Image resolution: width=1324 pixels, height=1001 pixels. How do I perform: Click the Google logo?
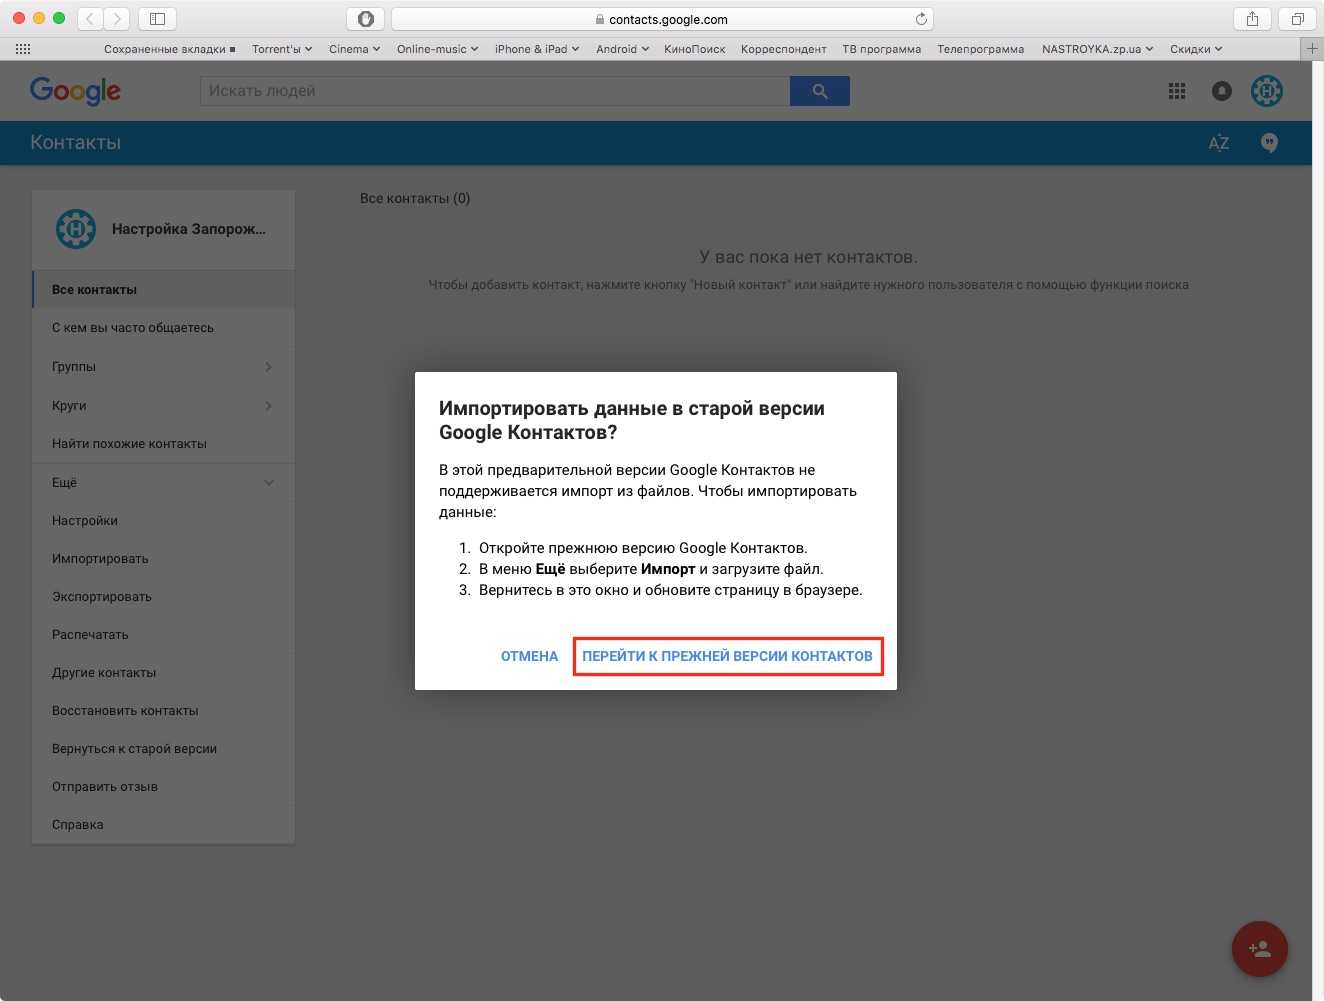75,91
